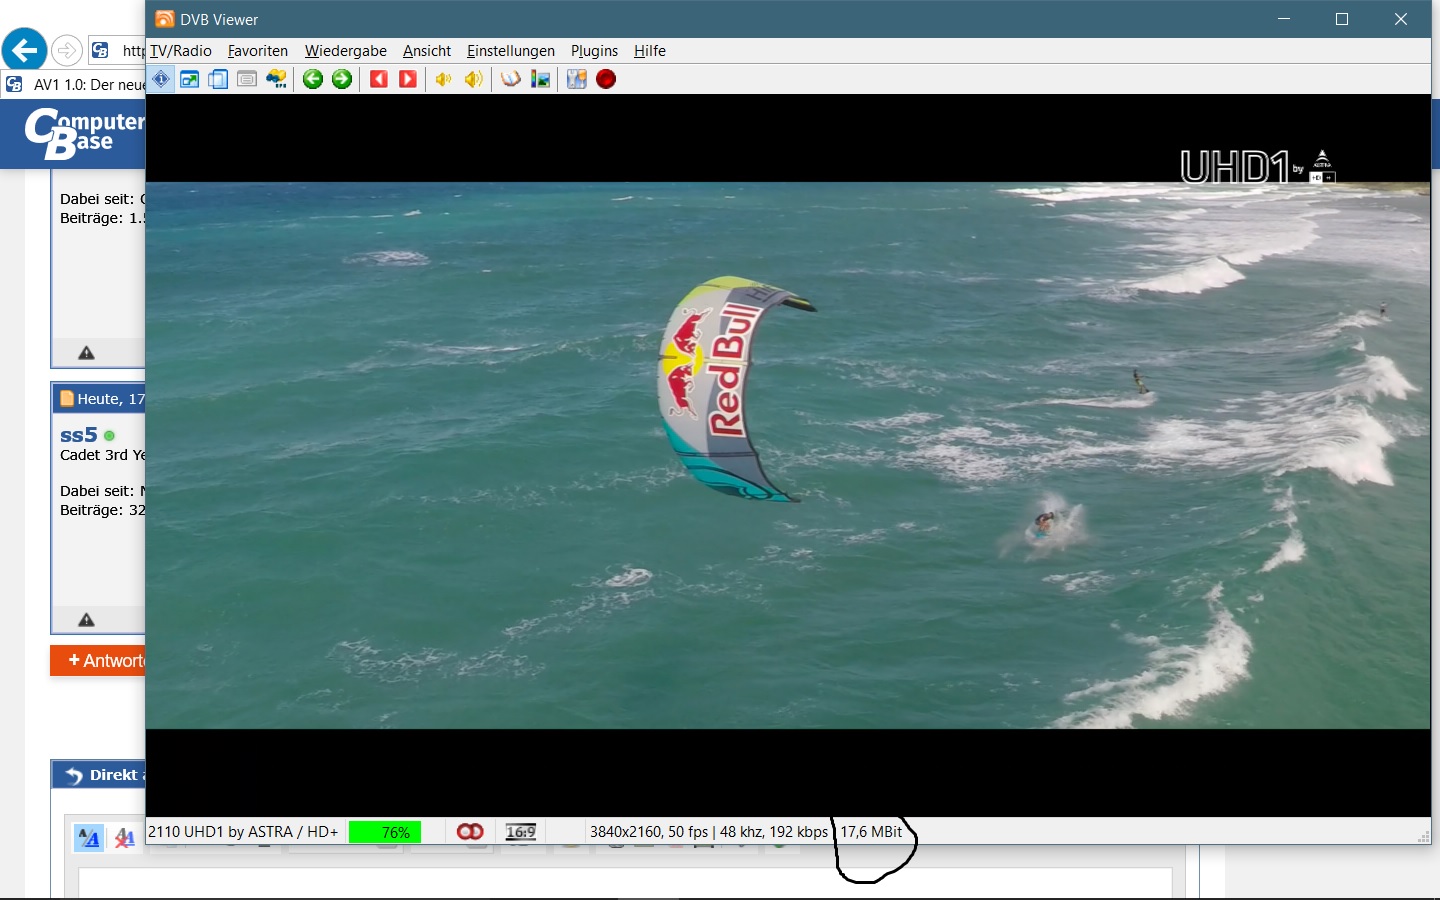Image resolution: width=1440 pixels, height=900 pixels.
Task: Open the Einstellungen menu
Action: point(511,51)
